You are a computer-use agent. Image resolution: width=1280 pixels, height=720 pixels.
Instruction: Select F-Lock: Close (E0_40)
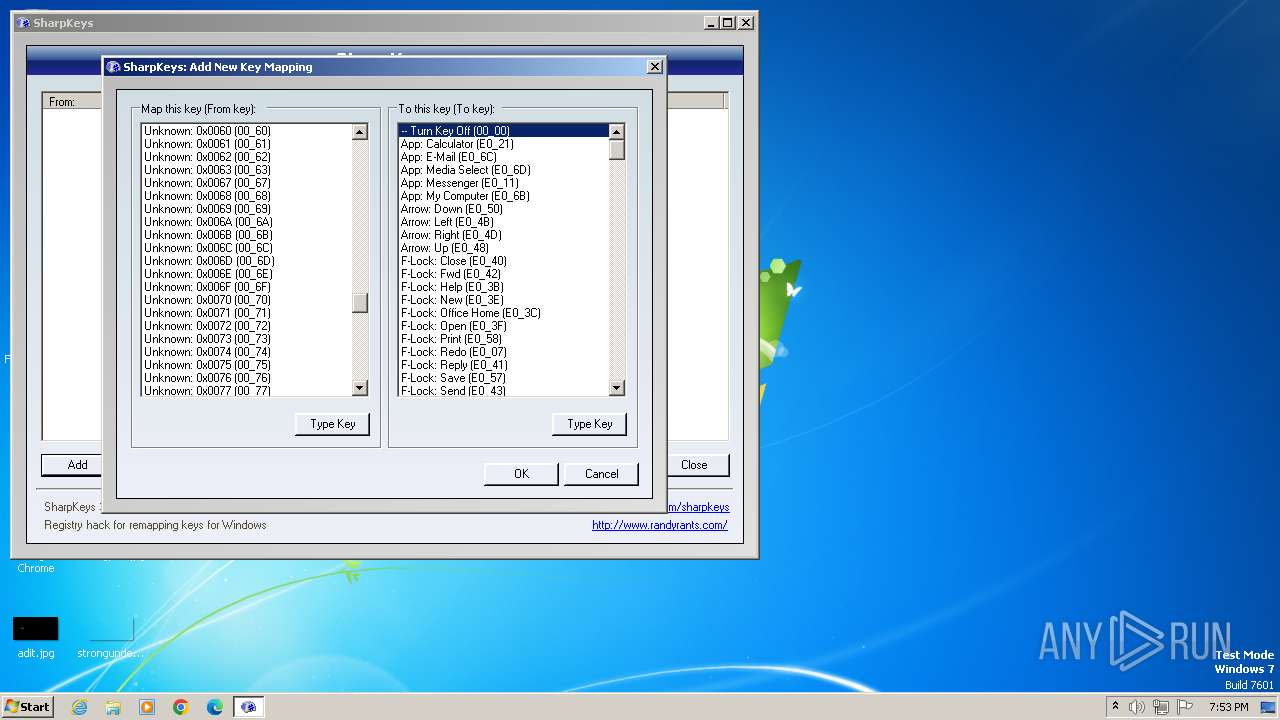(x=503, y=261)
